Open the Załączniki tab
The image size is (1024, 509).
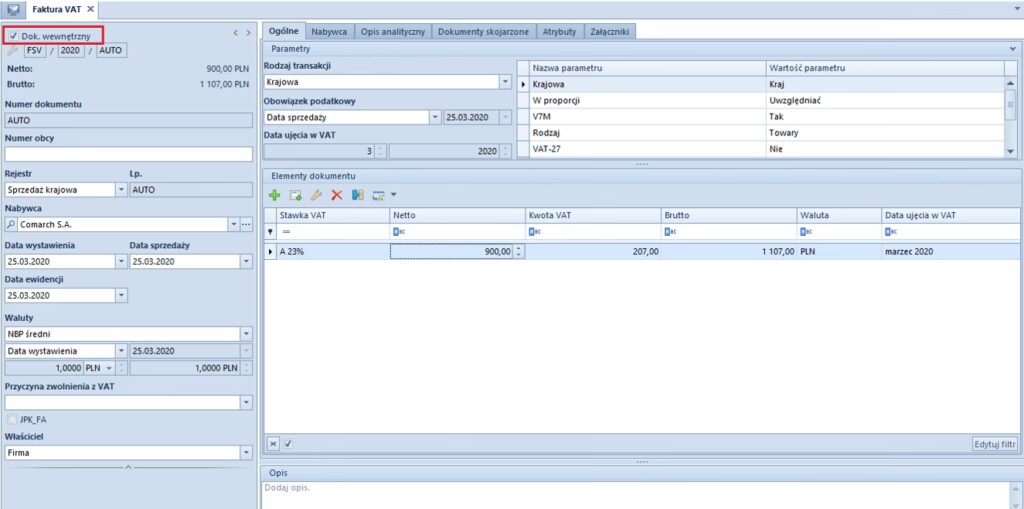pyautogui.click(x=609, y=31)
